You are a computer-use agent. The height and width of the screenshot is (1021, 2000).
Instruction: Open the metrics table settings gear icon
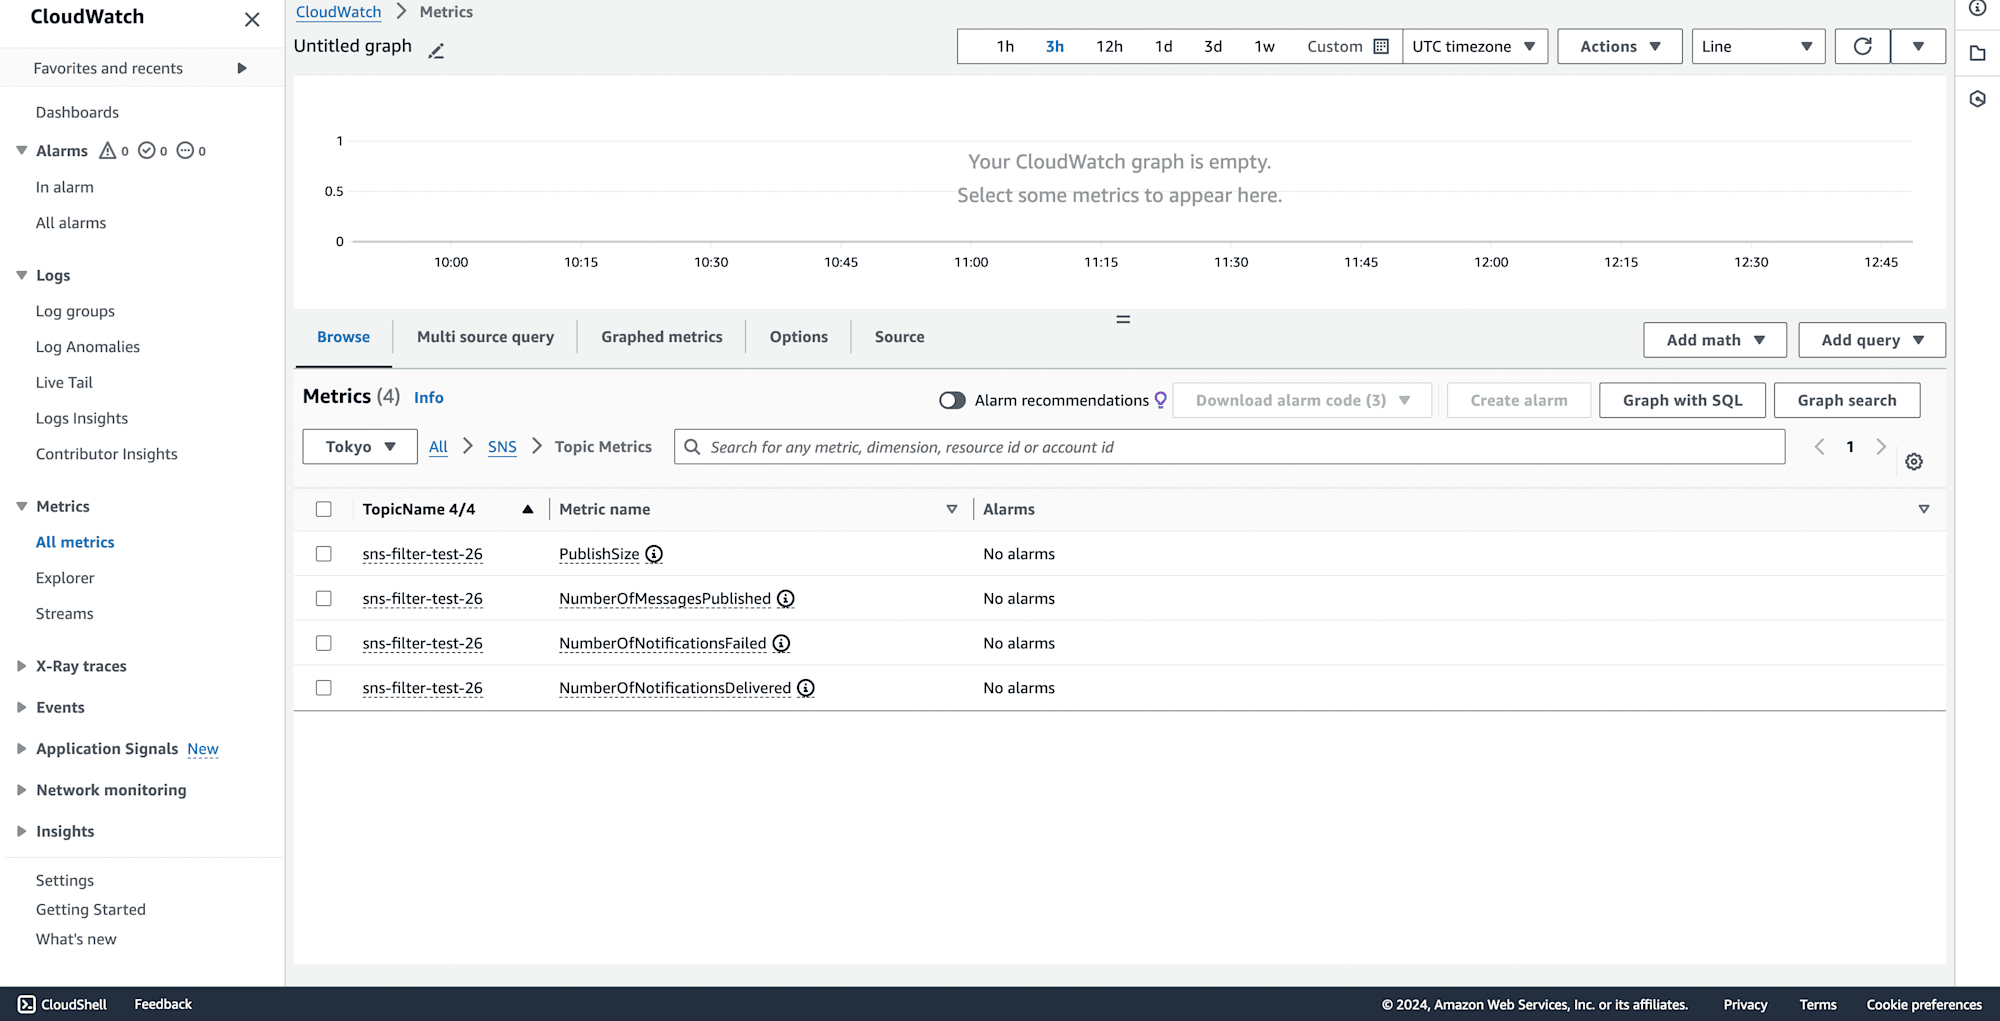pos(1914,462)
